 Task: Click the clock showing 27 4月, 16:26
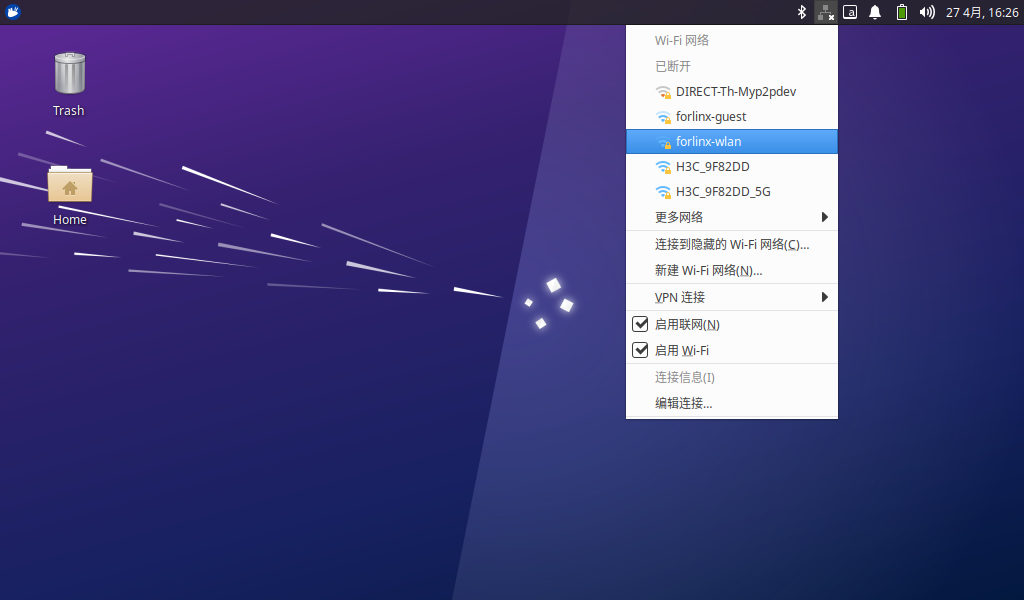coord(982,12)
